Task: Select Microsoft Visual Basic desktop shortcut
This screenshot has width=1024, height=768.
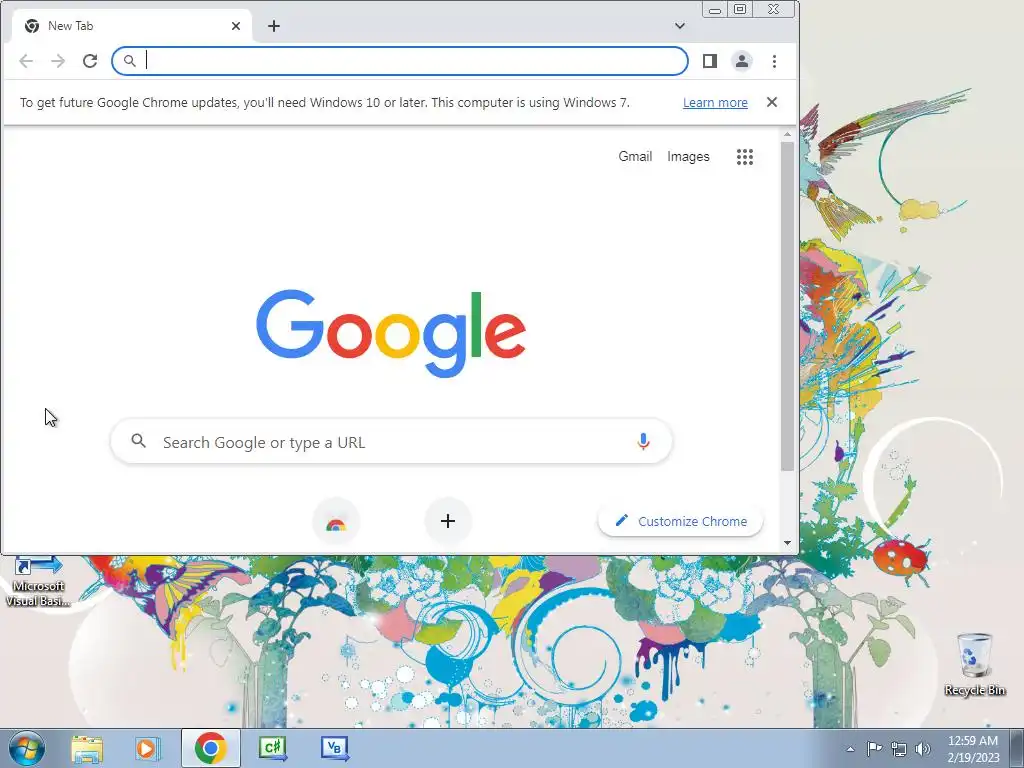Action: (x=38, y=583)
